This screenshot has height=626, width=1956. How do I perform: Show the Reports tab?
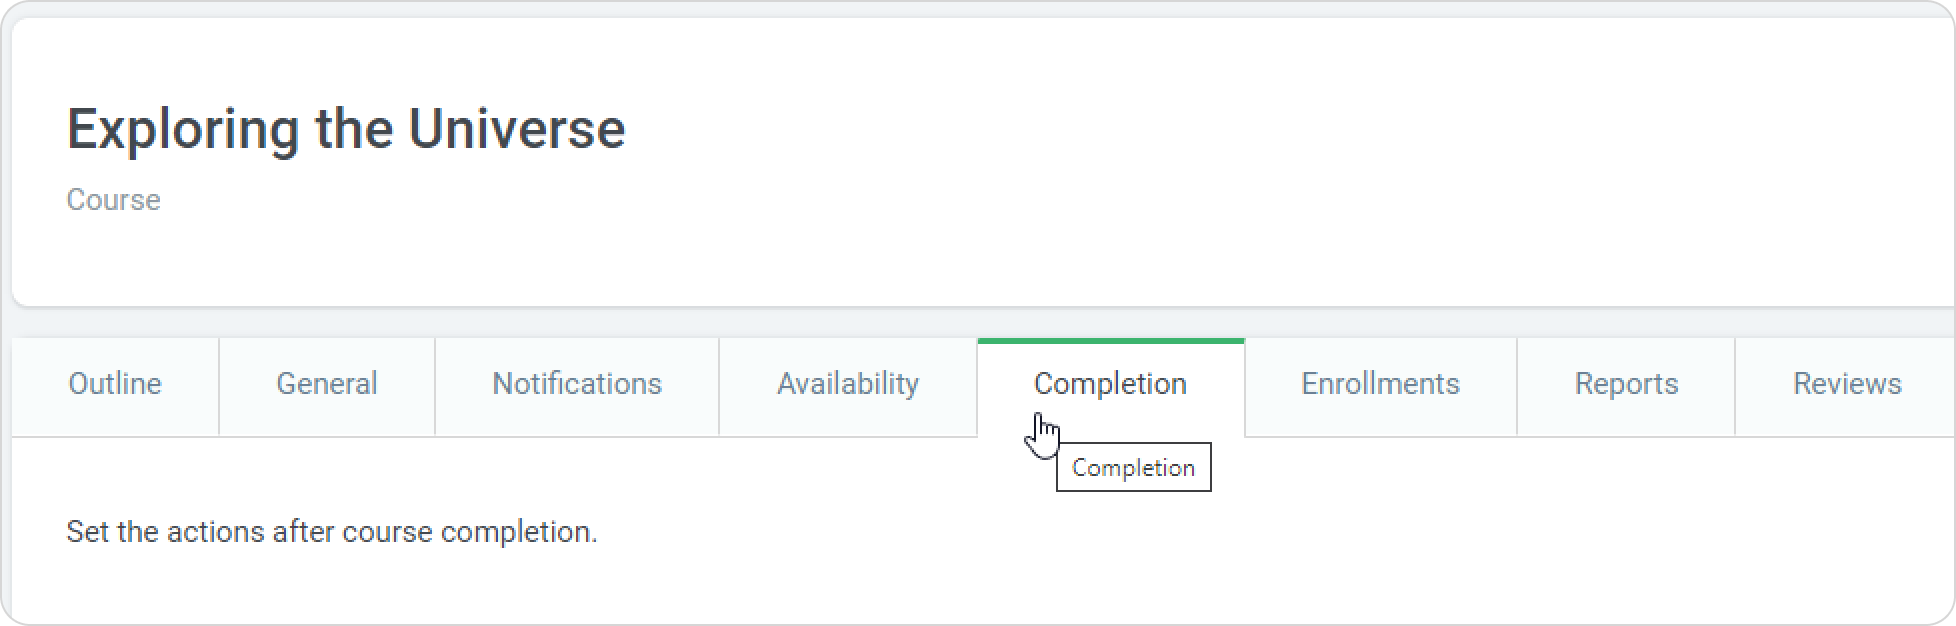click(x=1626, y=384)
